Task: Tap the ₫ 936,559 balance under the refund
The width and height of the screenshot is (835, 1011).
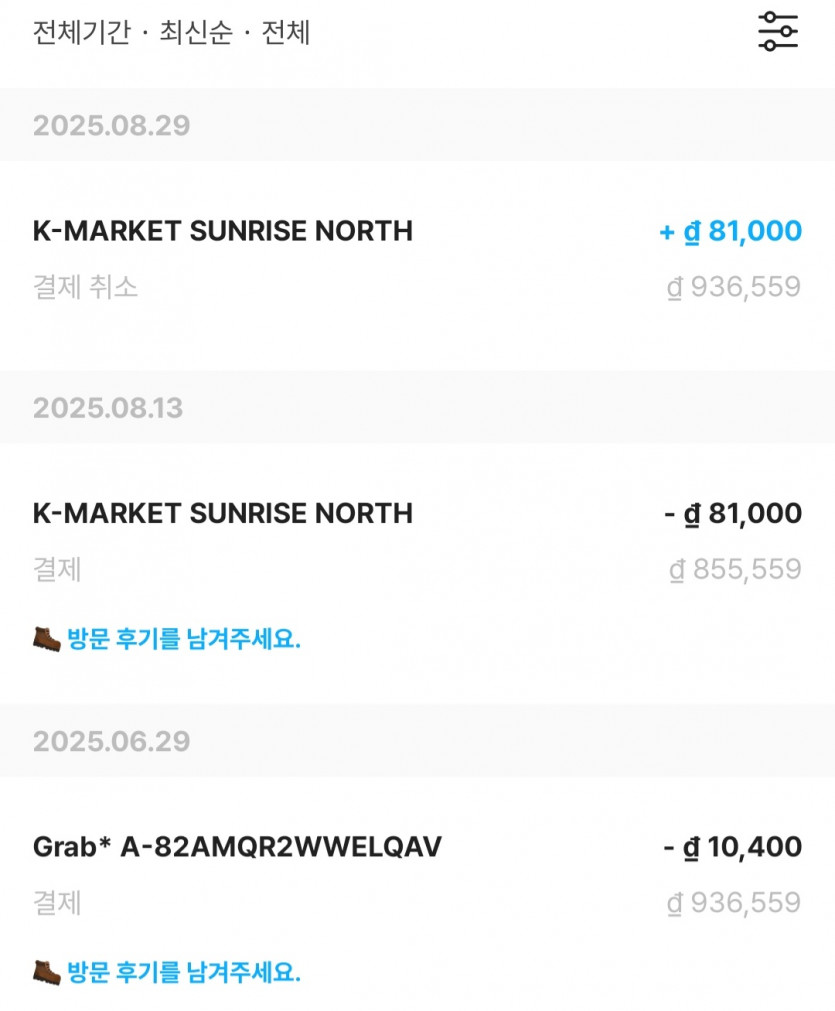Action: point(734,288)
